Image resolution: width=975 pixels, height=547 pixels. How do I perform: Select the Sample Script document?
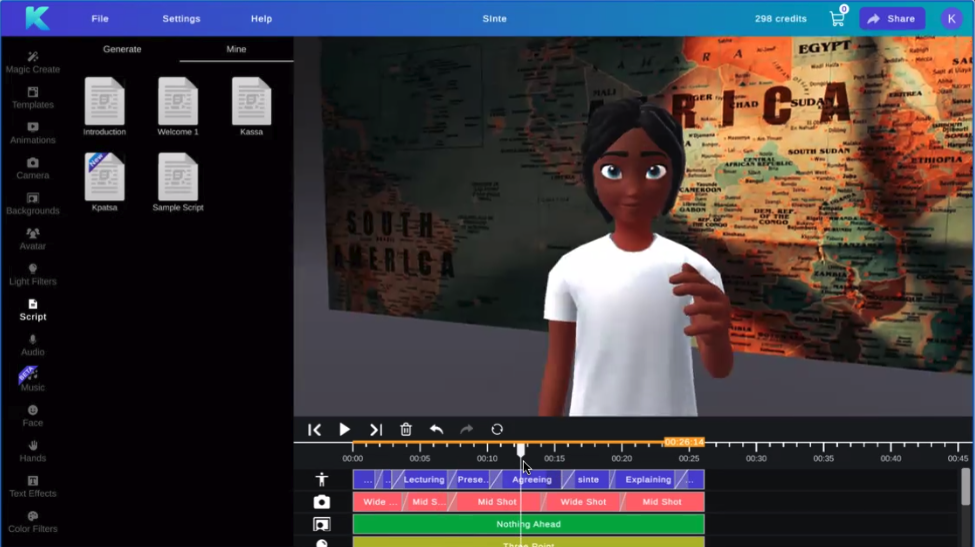(x=178, y=182)
